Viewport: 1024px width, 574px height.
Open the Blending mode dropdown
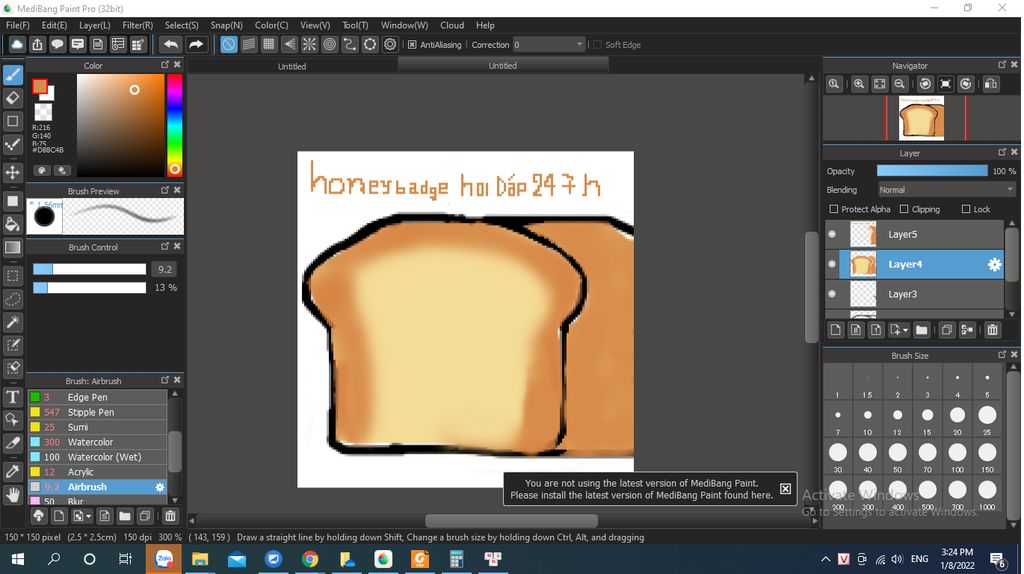946,189
